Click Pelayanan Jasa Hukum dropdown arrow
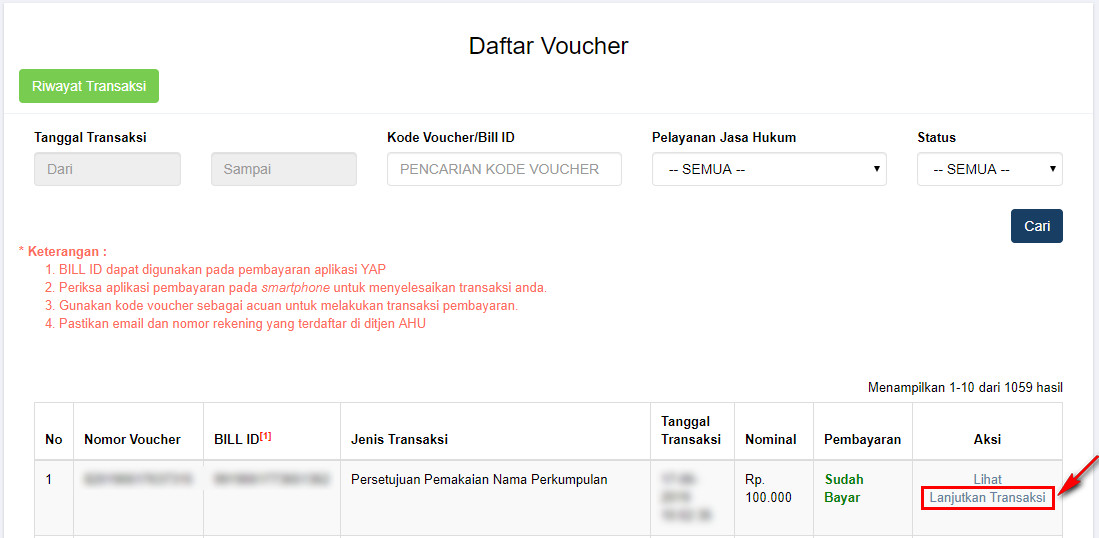This screenshot has height=538, width=1099. pos(876,170)
